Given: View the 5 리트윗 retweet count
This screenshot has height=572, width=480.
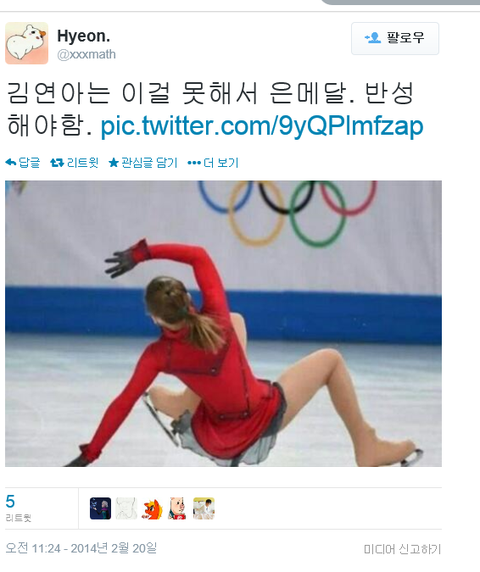Looking at the screenshot, I should (18, 508).
